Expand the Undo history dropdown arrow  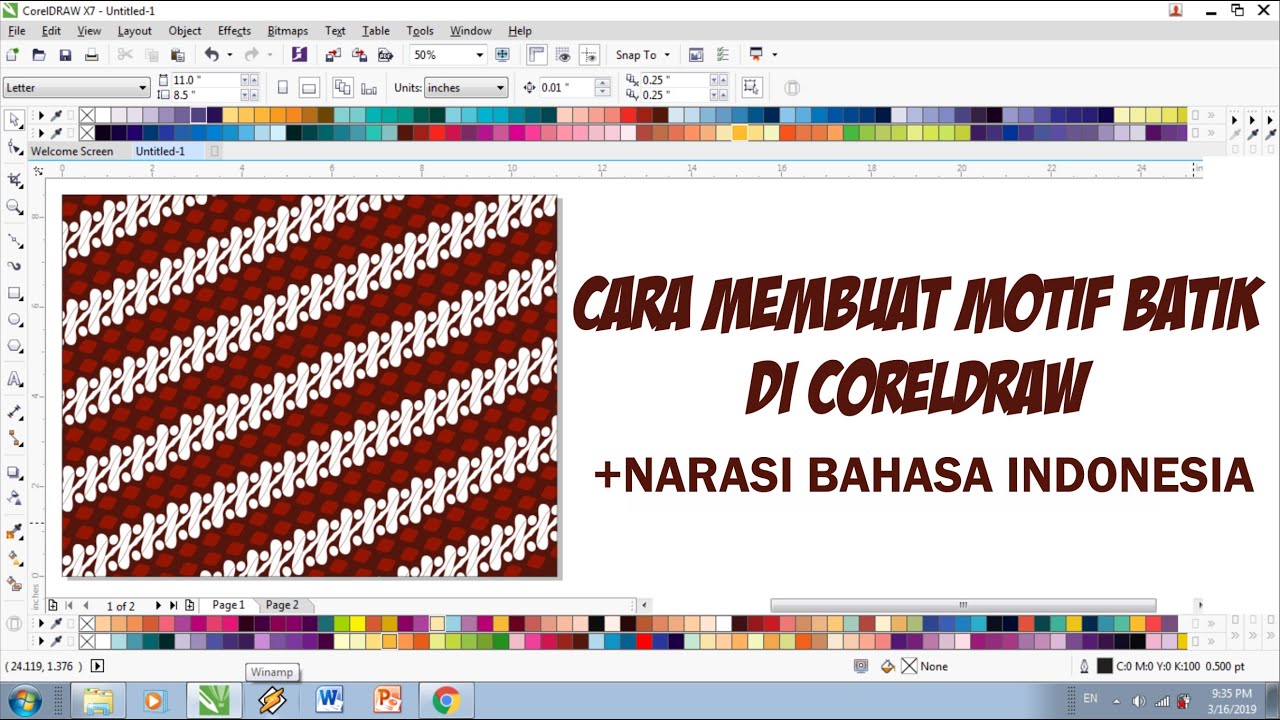229,55
